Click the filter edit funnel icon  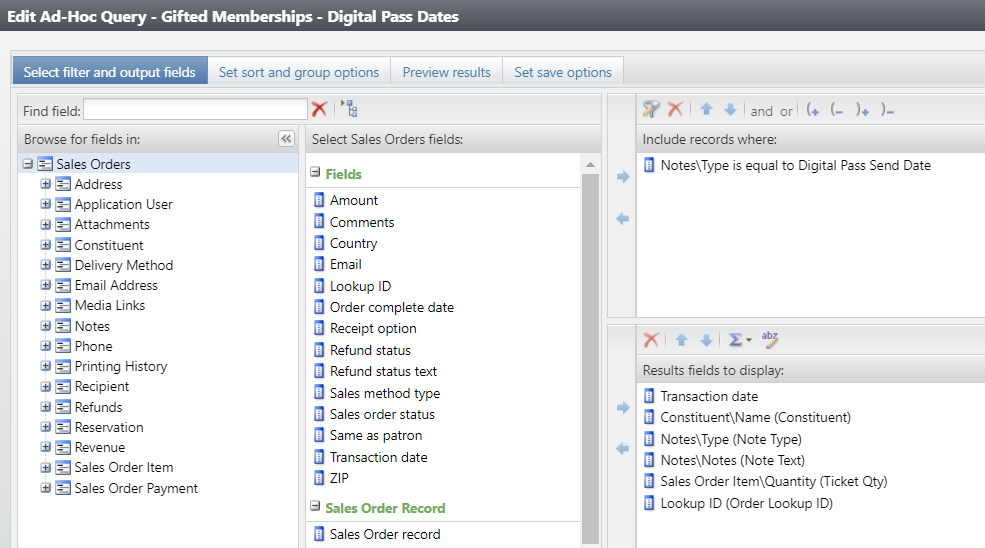point(651,109)
